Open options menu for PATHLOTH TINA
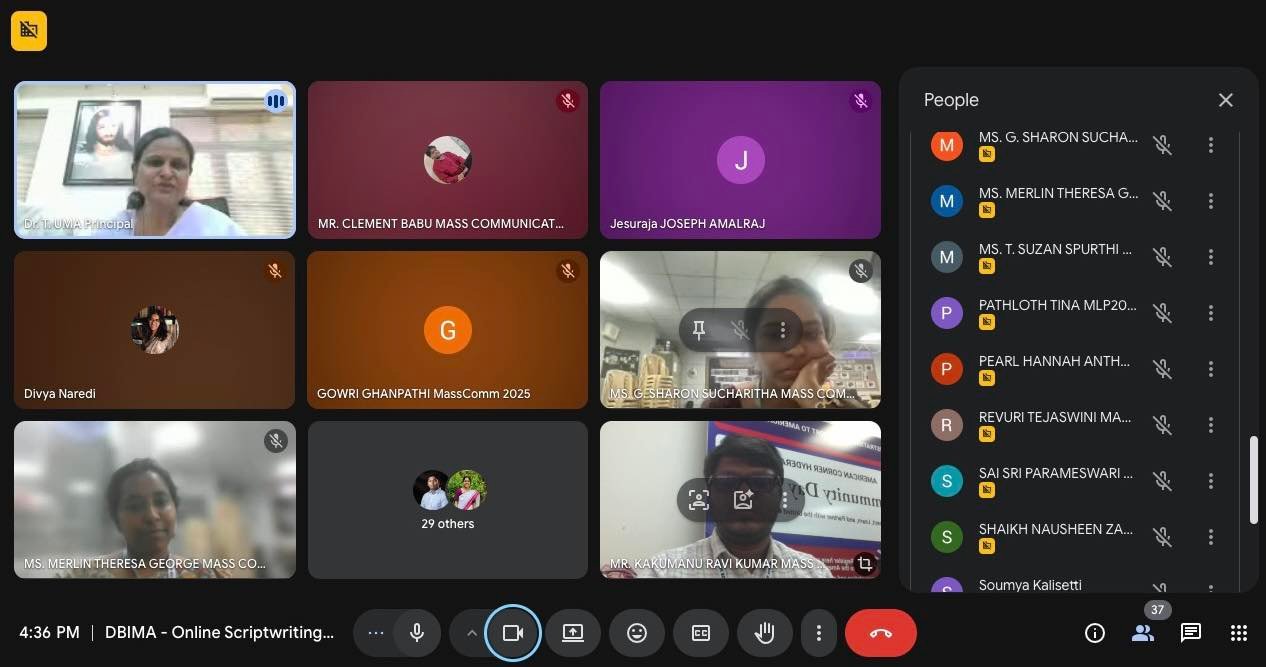The height and width of the screenshot is (667, 1266). tap(1210, 313)
